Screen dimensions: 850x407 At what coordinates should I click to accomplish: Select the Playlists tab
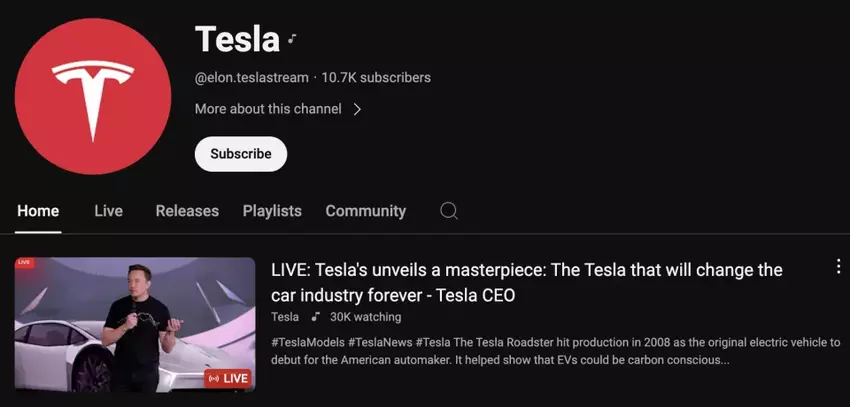[272, 211]
